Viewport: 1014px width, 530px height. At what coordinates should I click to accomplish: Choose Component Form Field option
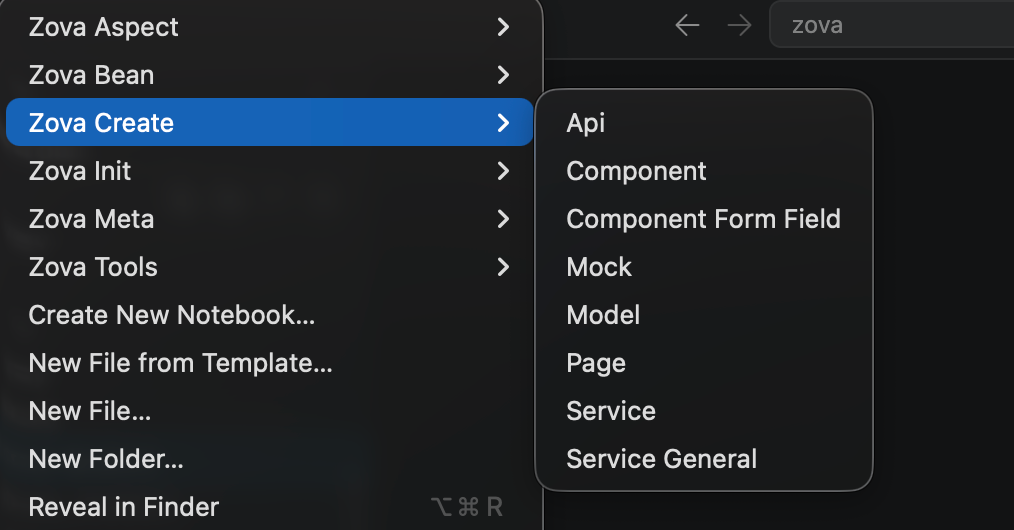tap(703, 219)
